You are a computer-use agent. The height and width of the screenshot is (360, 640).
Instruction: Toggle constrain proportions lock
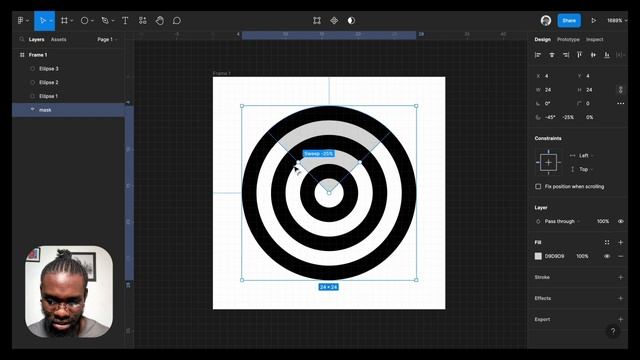[620, 90]
